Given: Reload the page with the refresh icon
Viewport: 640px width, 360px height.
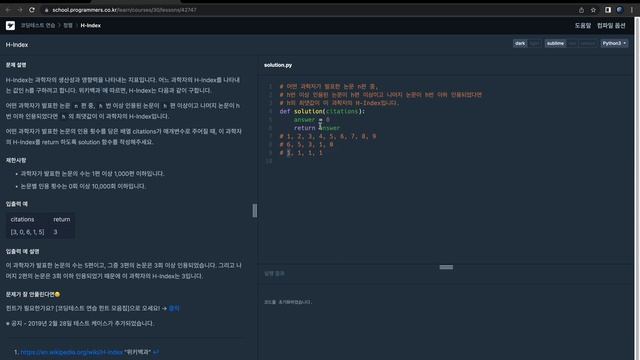Looking at the screenshot, I should 32,10.
